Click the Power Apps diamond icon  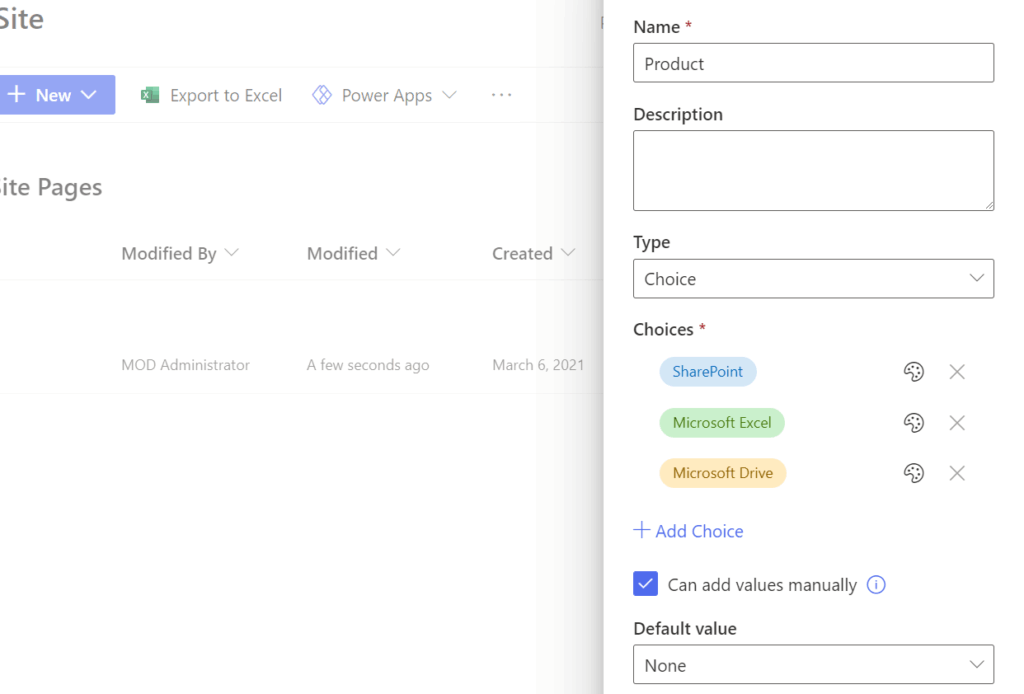(x=321, y=95)
